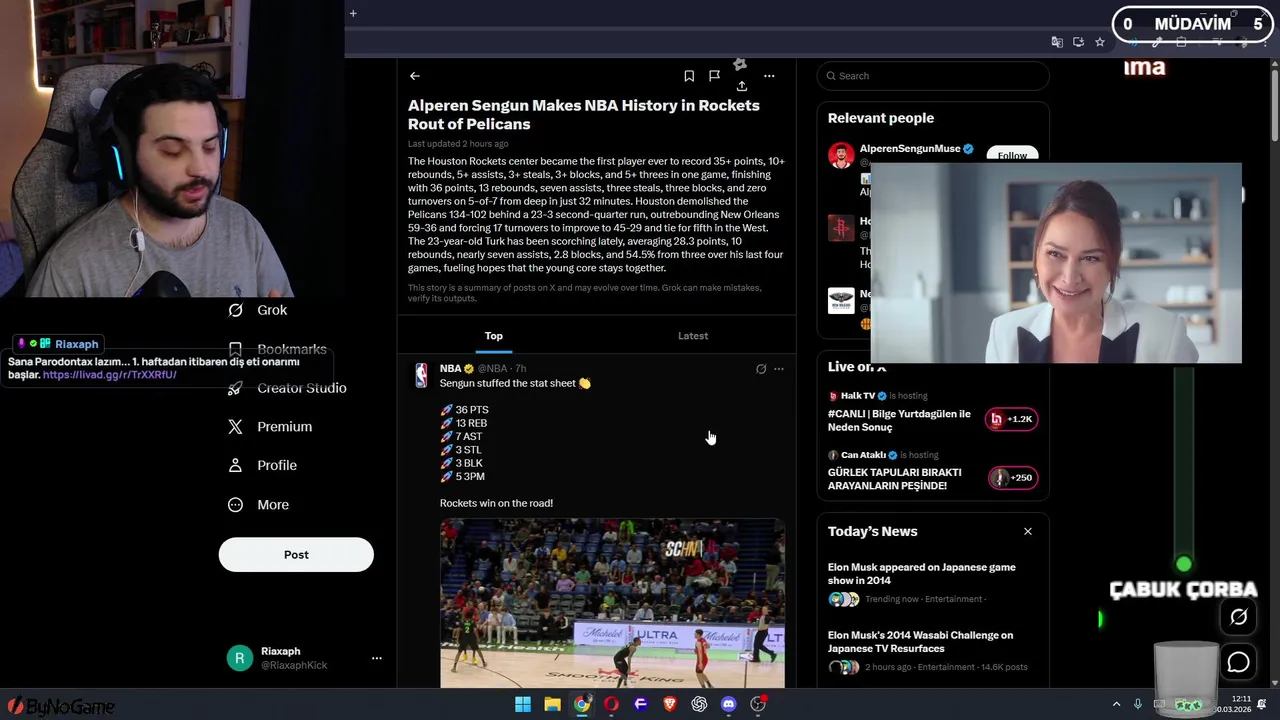
Task: Bookmark the Alperen Sengun story
Action: pyautogui.click(x=689, y=76)
